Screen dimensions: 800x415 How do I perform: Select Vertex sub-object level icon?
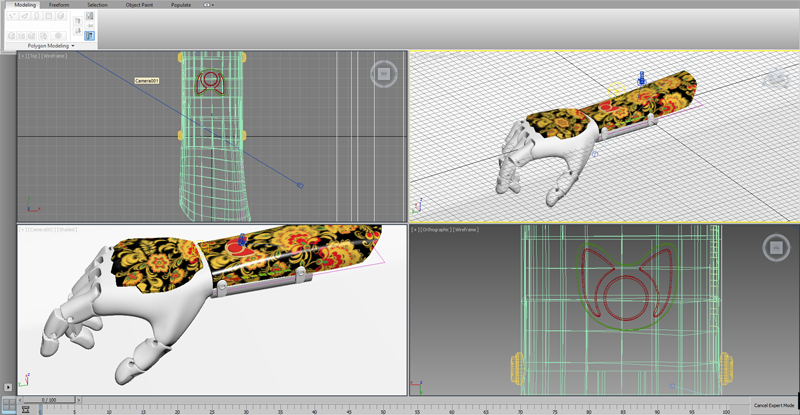pyautogui.click(x=12, y=16)
